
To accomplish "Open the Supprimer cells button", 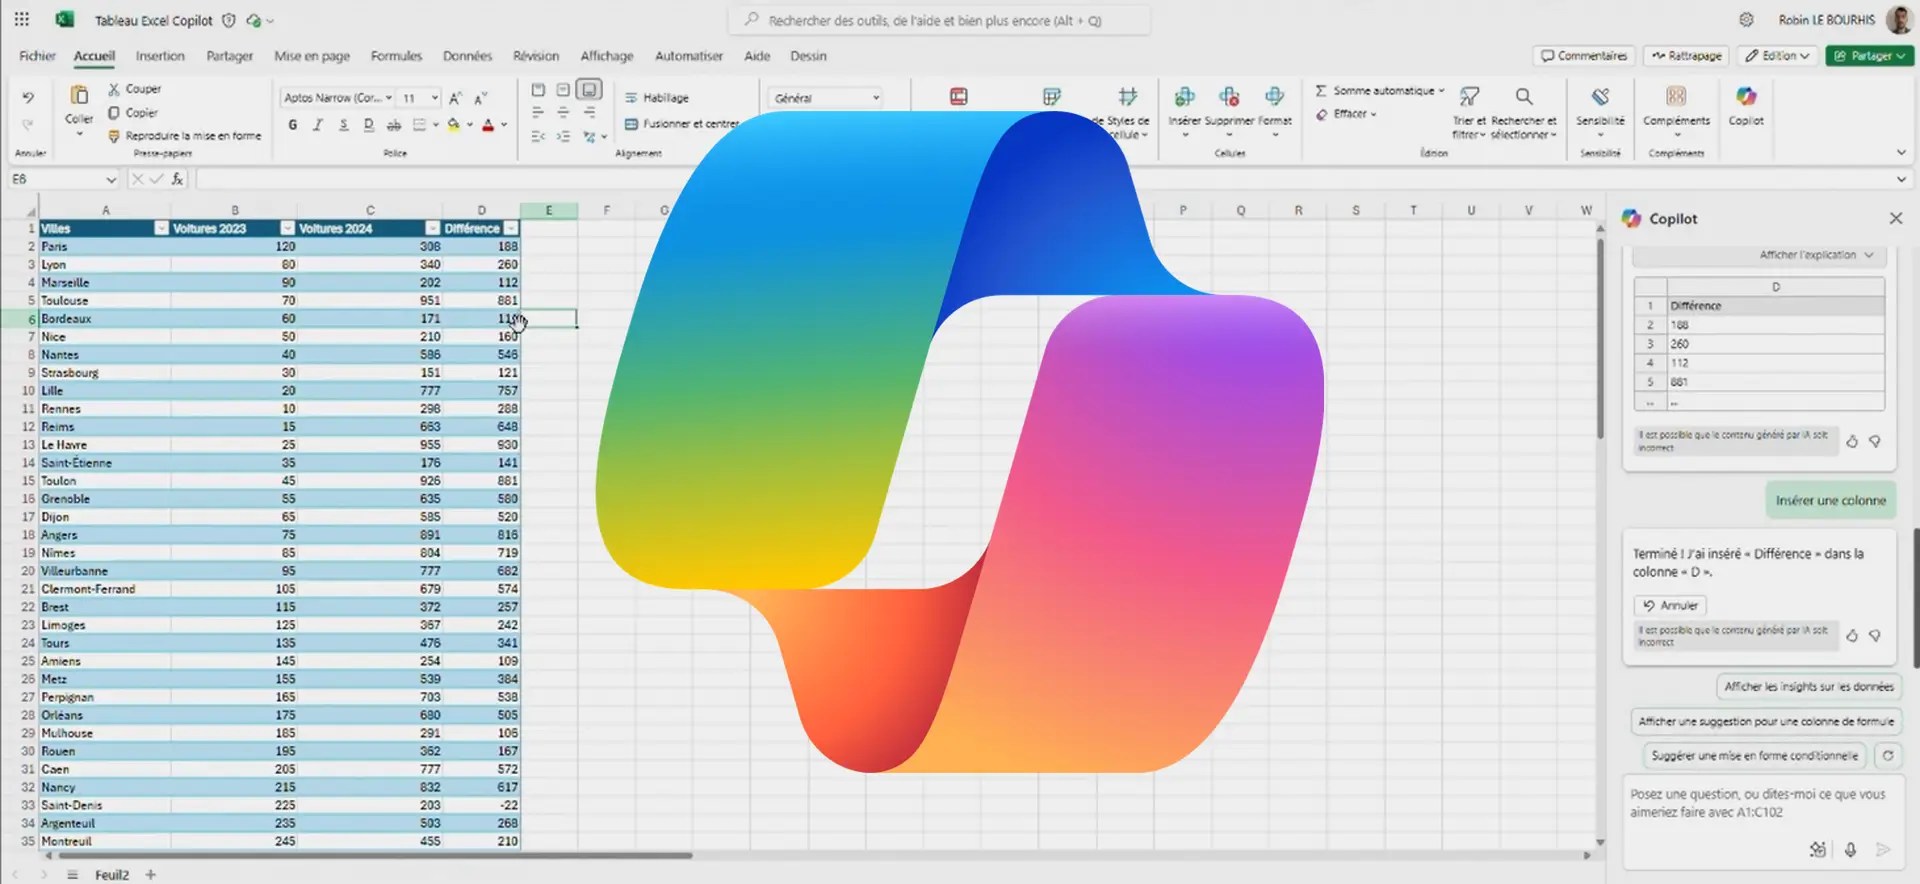I will click(1229, 110).
